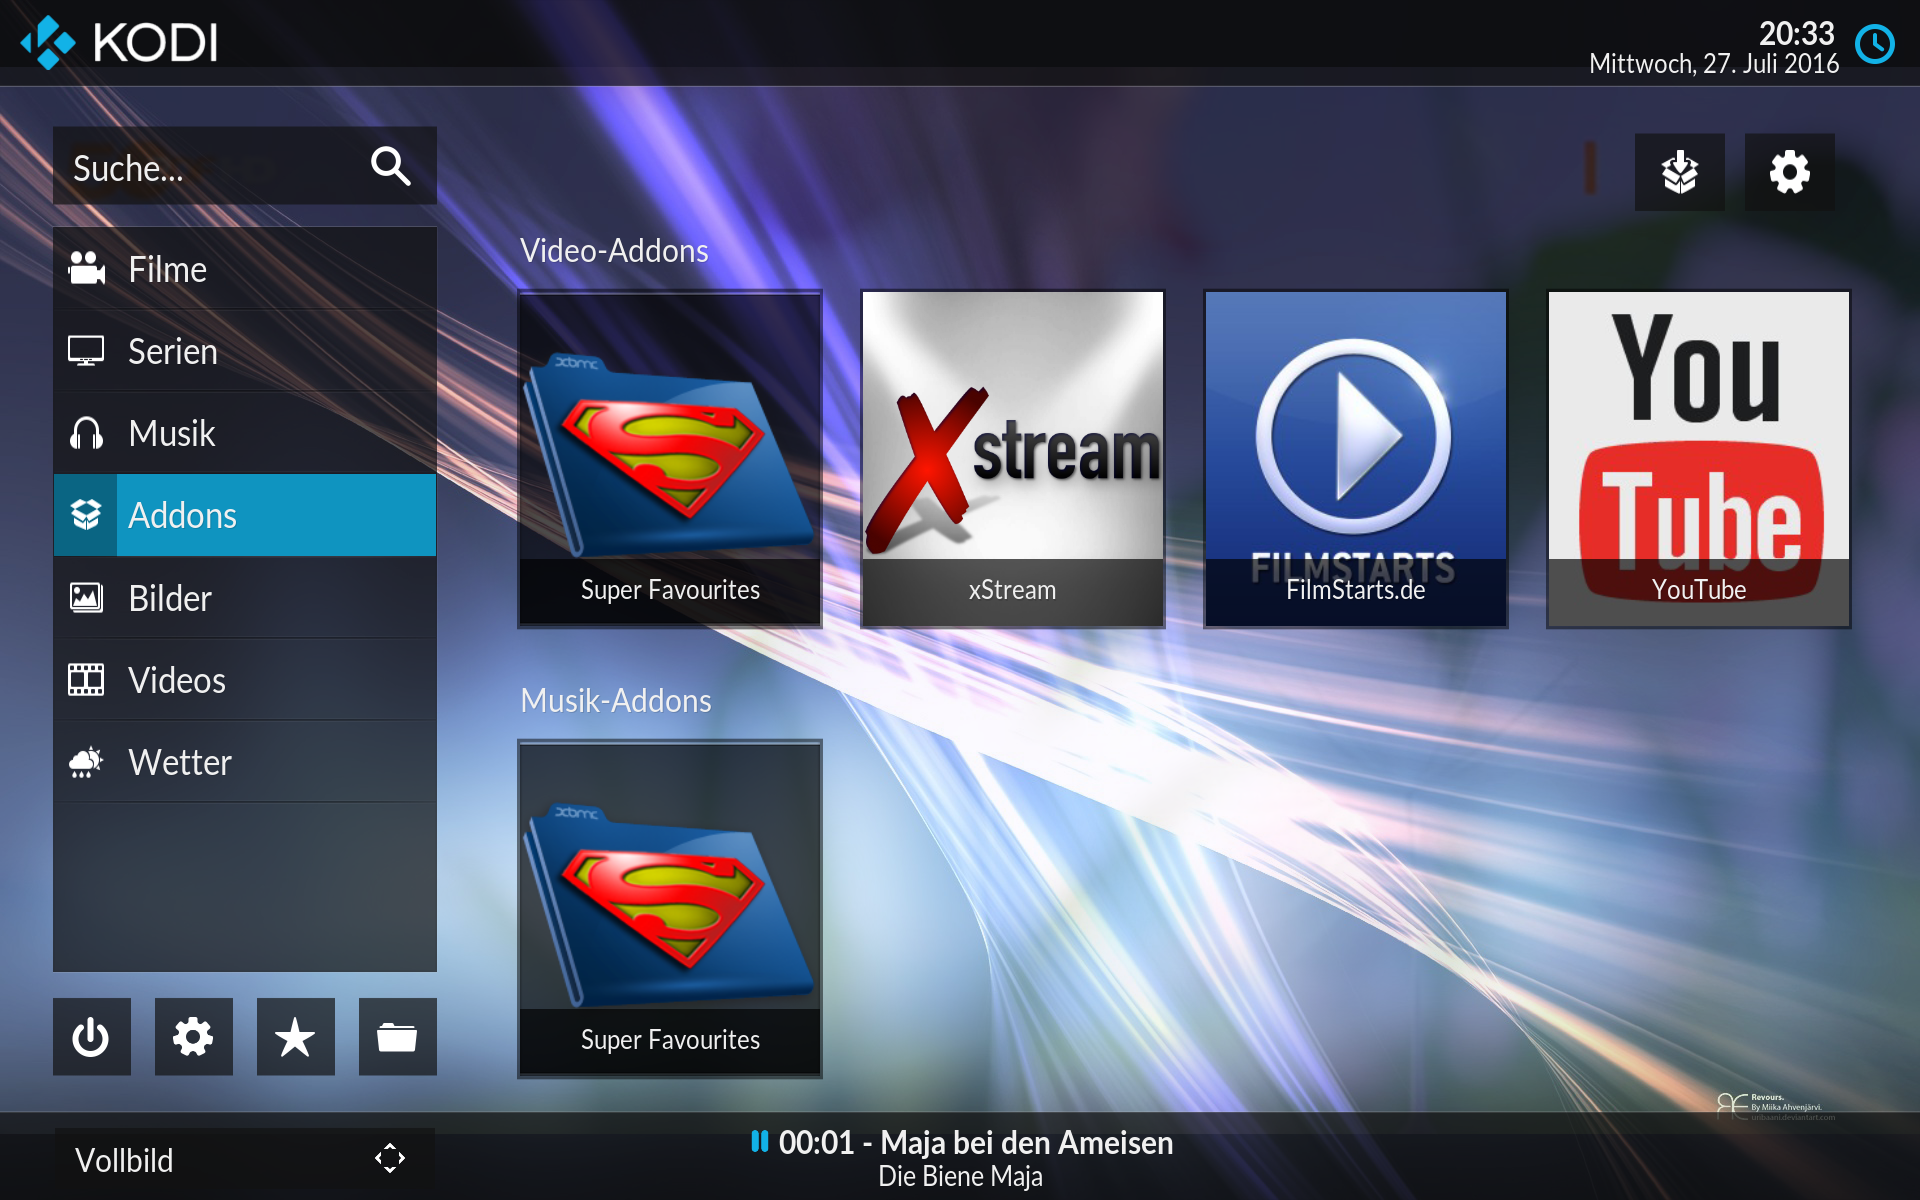Click the Serien monitor icon

(86, 351)
